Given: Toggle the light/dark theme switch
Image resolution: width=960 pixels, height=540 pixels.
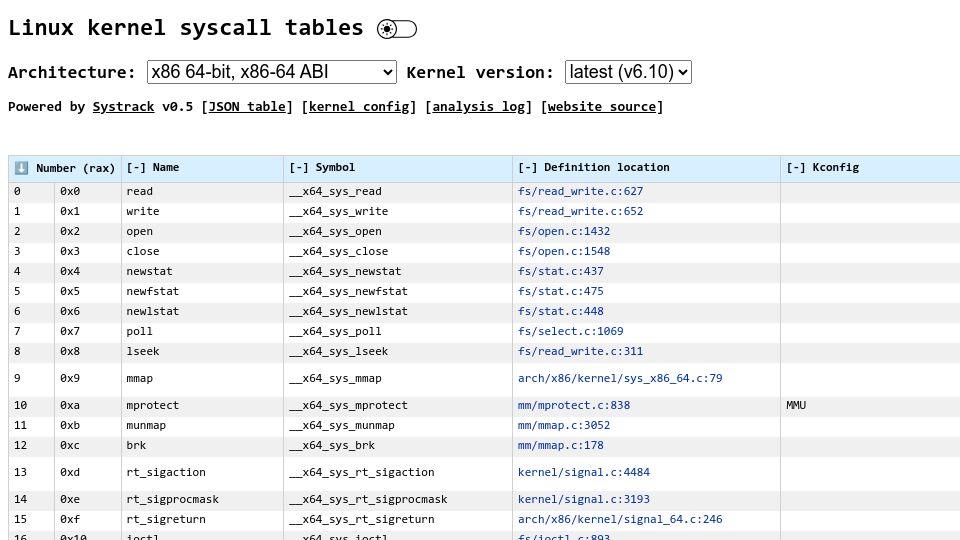Looking at the screenshot, I should tap(397, 29).
